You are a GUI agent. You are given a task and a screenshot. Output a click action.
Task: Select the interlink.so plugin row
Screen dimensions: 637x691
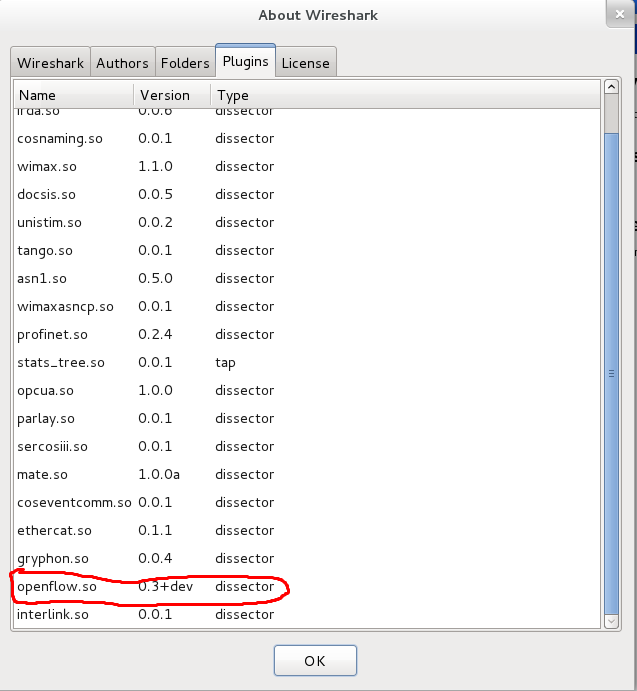pos(307,614)
